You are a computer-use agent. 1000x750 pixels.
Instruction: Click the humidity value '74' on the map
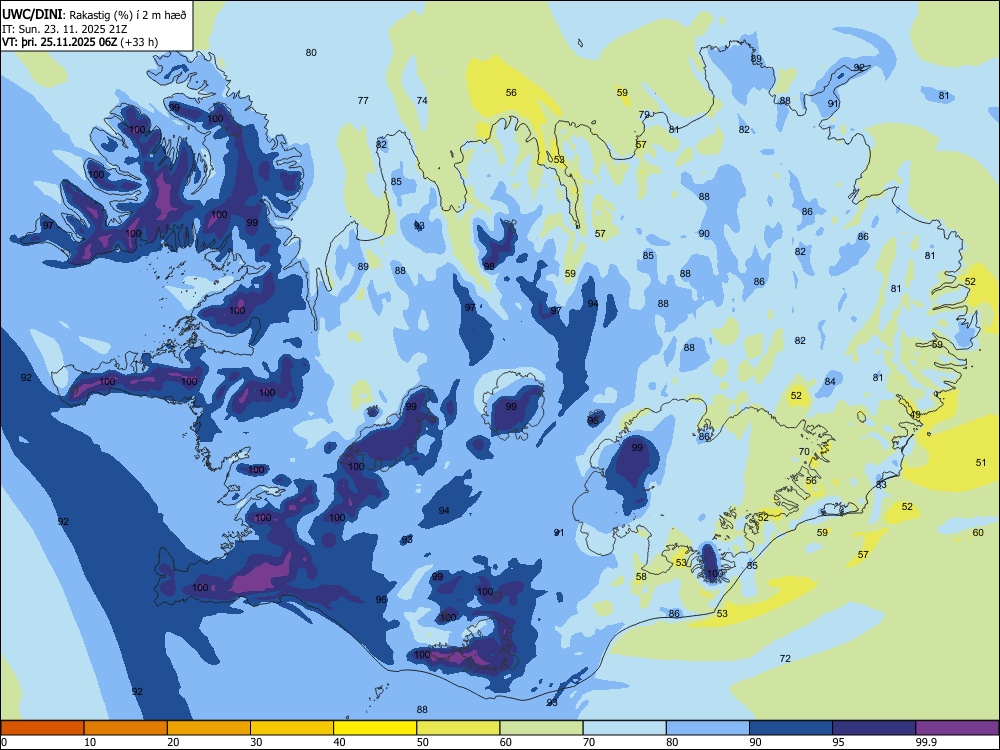[422, 100]
